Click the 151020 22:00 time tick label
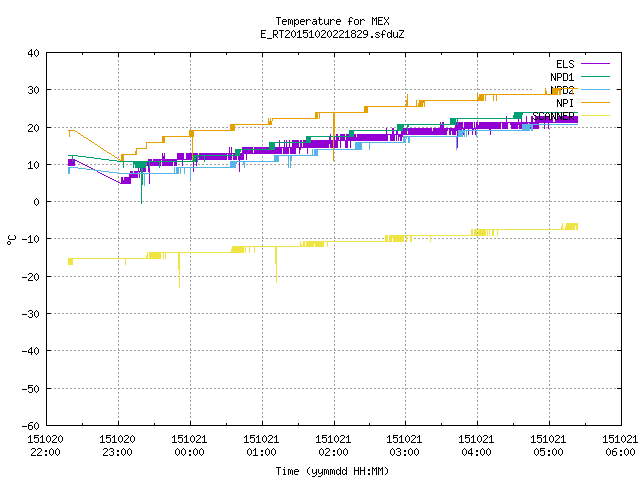640x480 pixels. (45, 446)
